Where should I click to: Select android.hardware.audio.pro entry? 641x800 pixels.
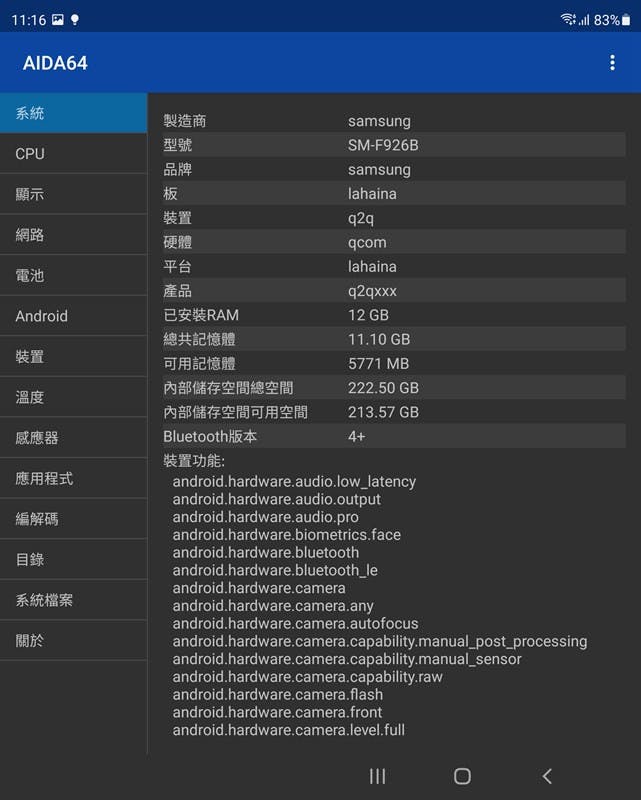pyautogui.click(x=265, y=517)
